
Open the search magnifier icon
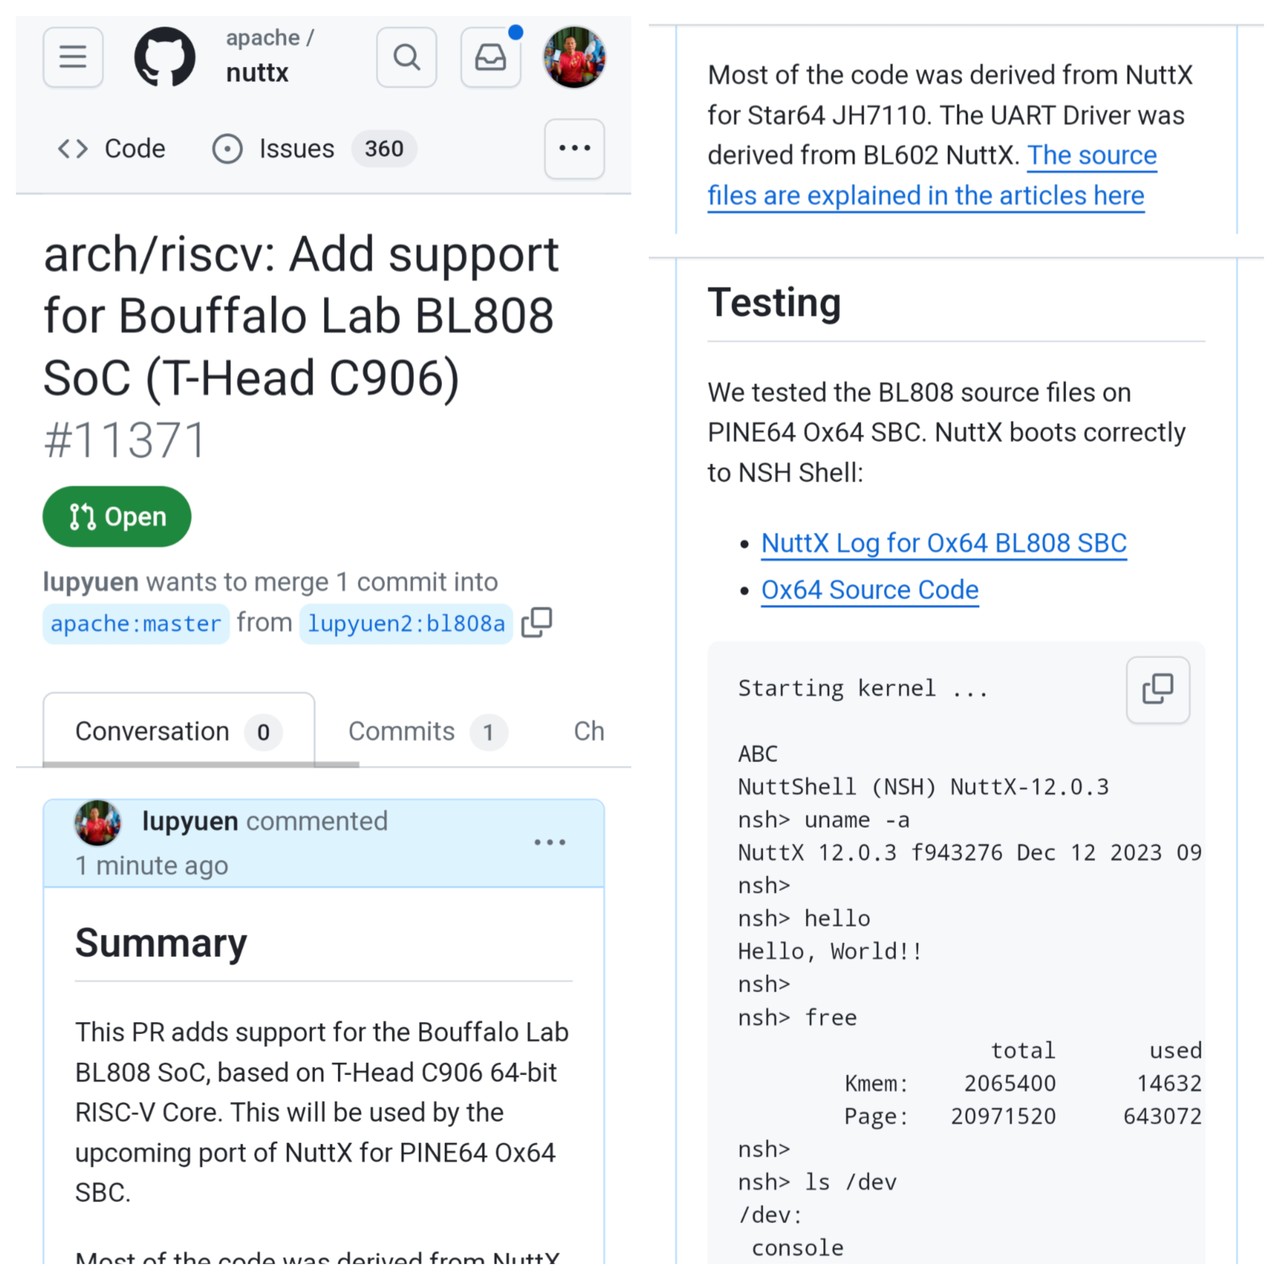406,57
